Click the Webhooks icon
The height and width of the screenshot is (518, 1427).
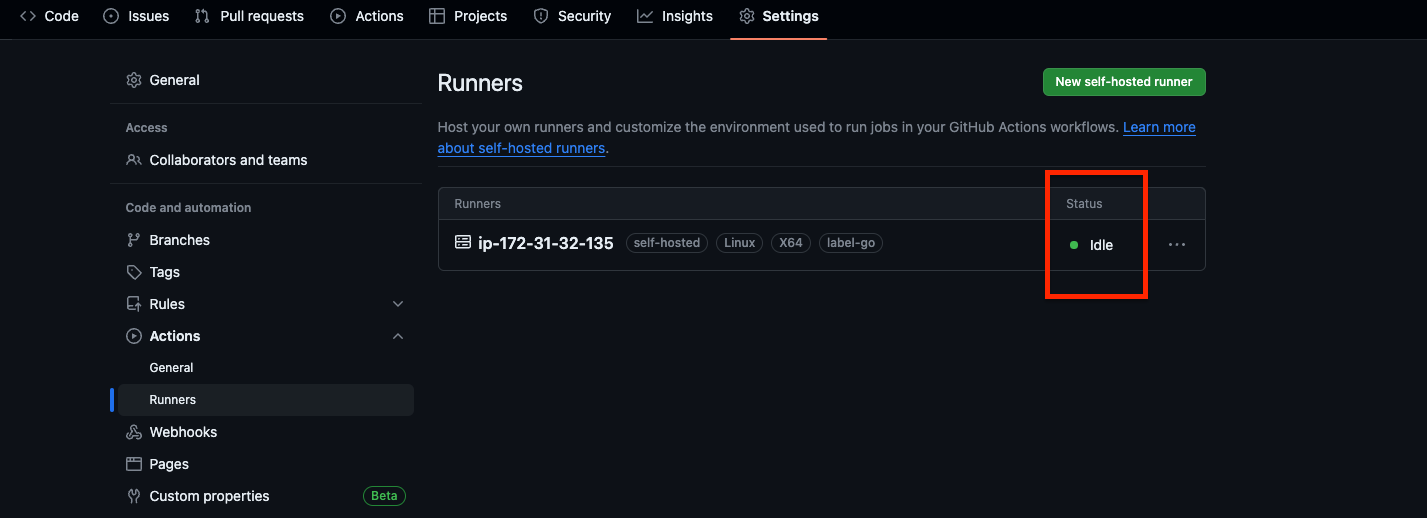click(x=134, y=432)
